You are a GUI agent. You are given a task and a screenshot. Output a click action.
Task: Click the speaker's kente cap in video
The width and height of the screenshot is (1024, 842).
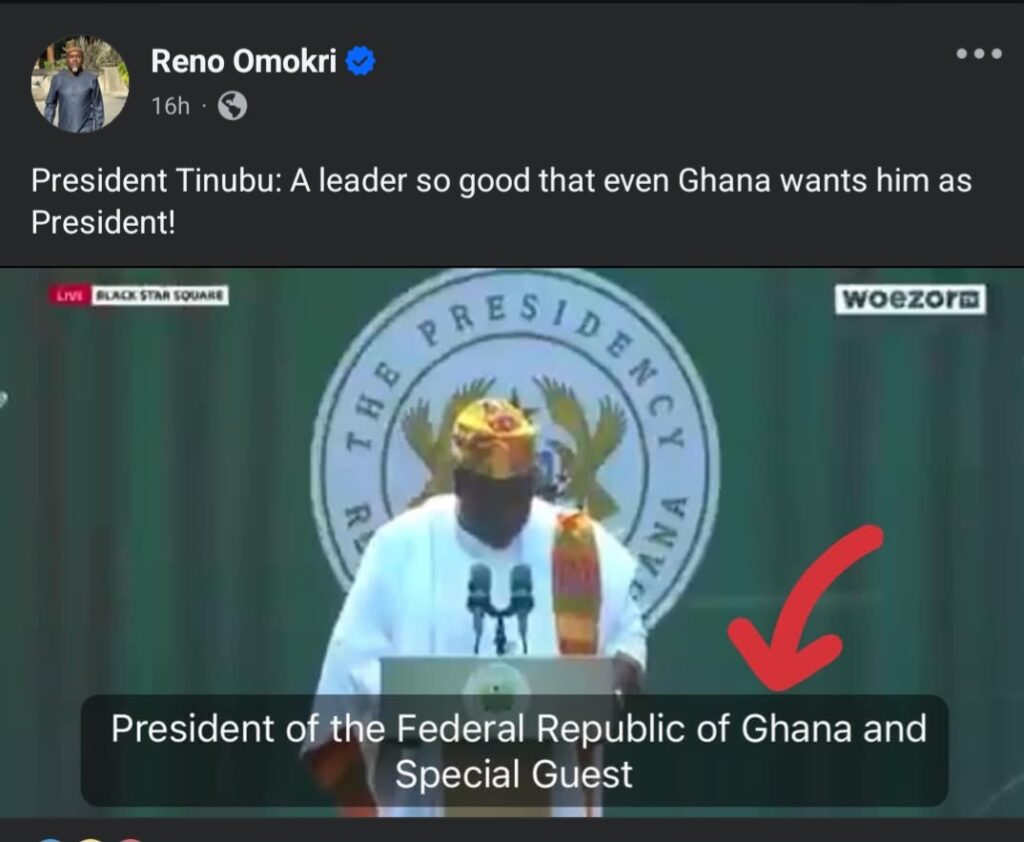[x=495, y=436]
